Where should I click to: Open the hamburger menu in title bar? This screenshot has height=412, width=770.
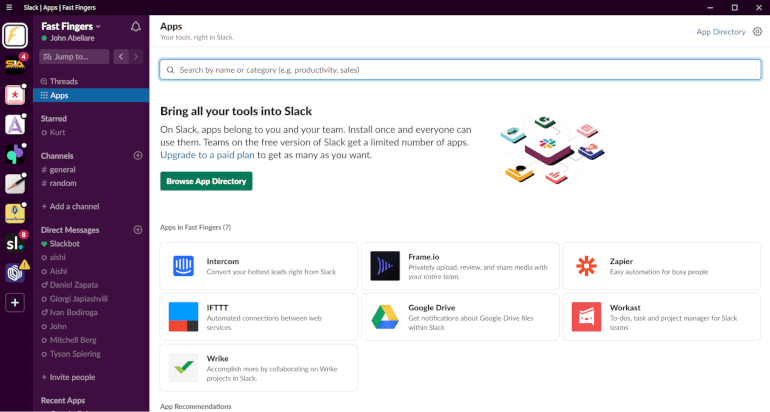(9, 7)
